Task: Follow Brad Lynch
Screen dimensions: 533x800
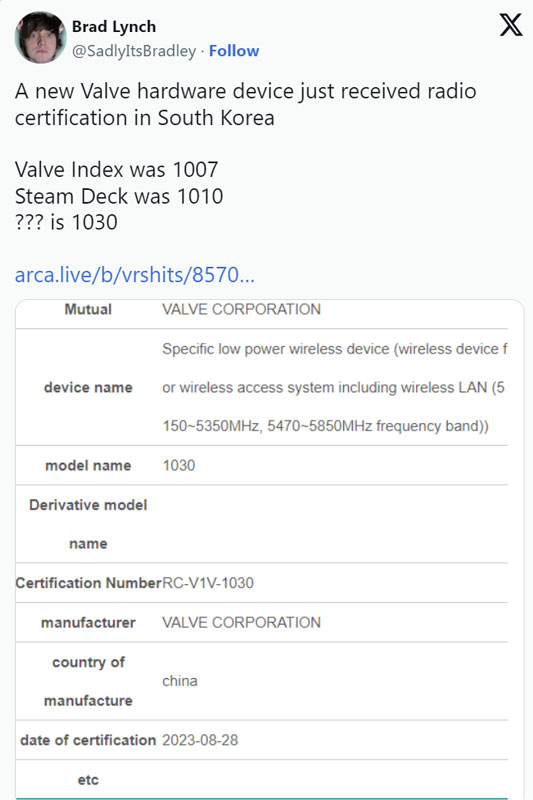Action: pos(234,51)
